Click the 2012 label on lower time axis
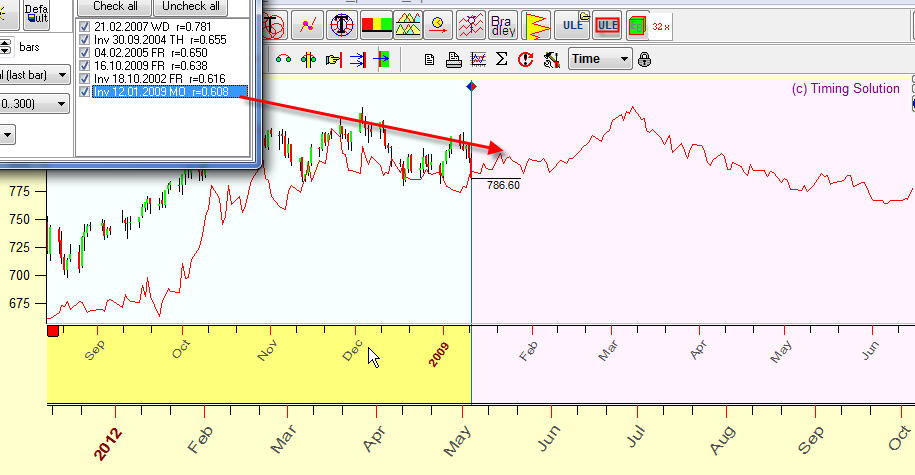 click(109, 443)
